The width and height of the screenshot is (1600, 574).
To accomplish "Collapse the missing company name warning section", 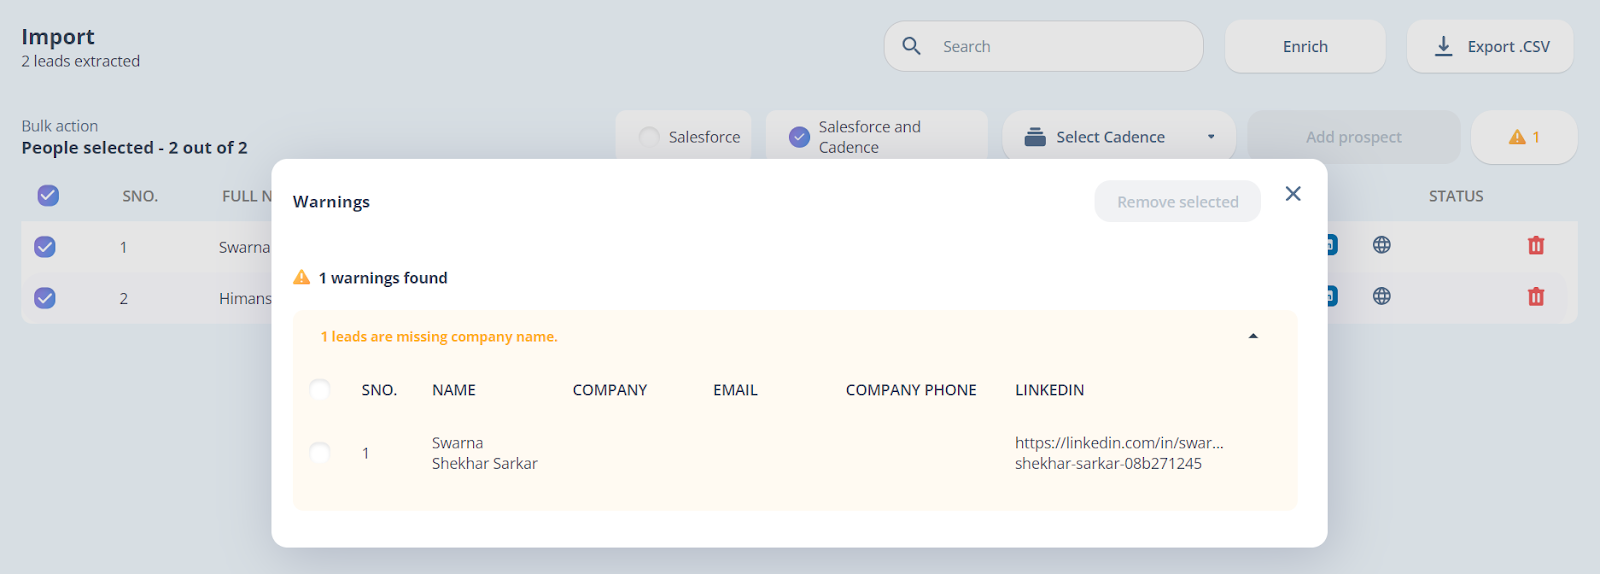I will point(1253,336).
